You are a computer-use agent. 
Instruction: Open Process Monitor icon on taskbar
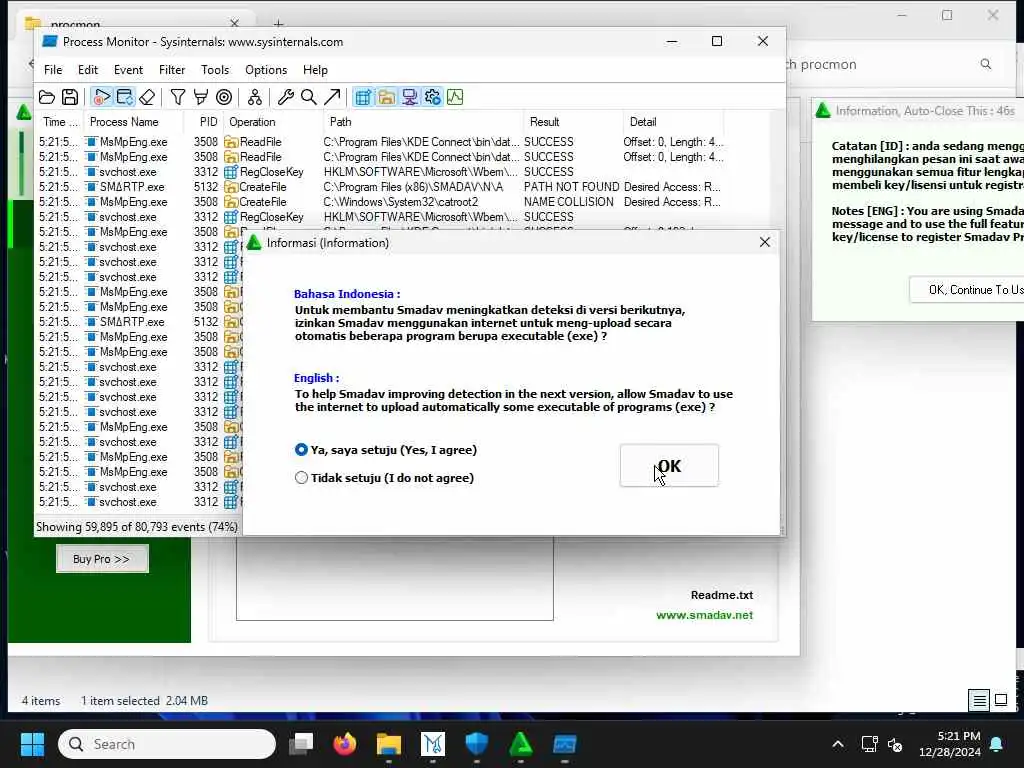point(565,744)
